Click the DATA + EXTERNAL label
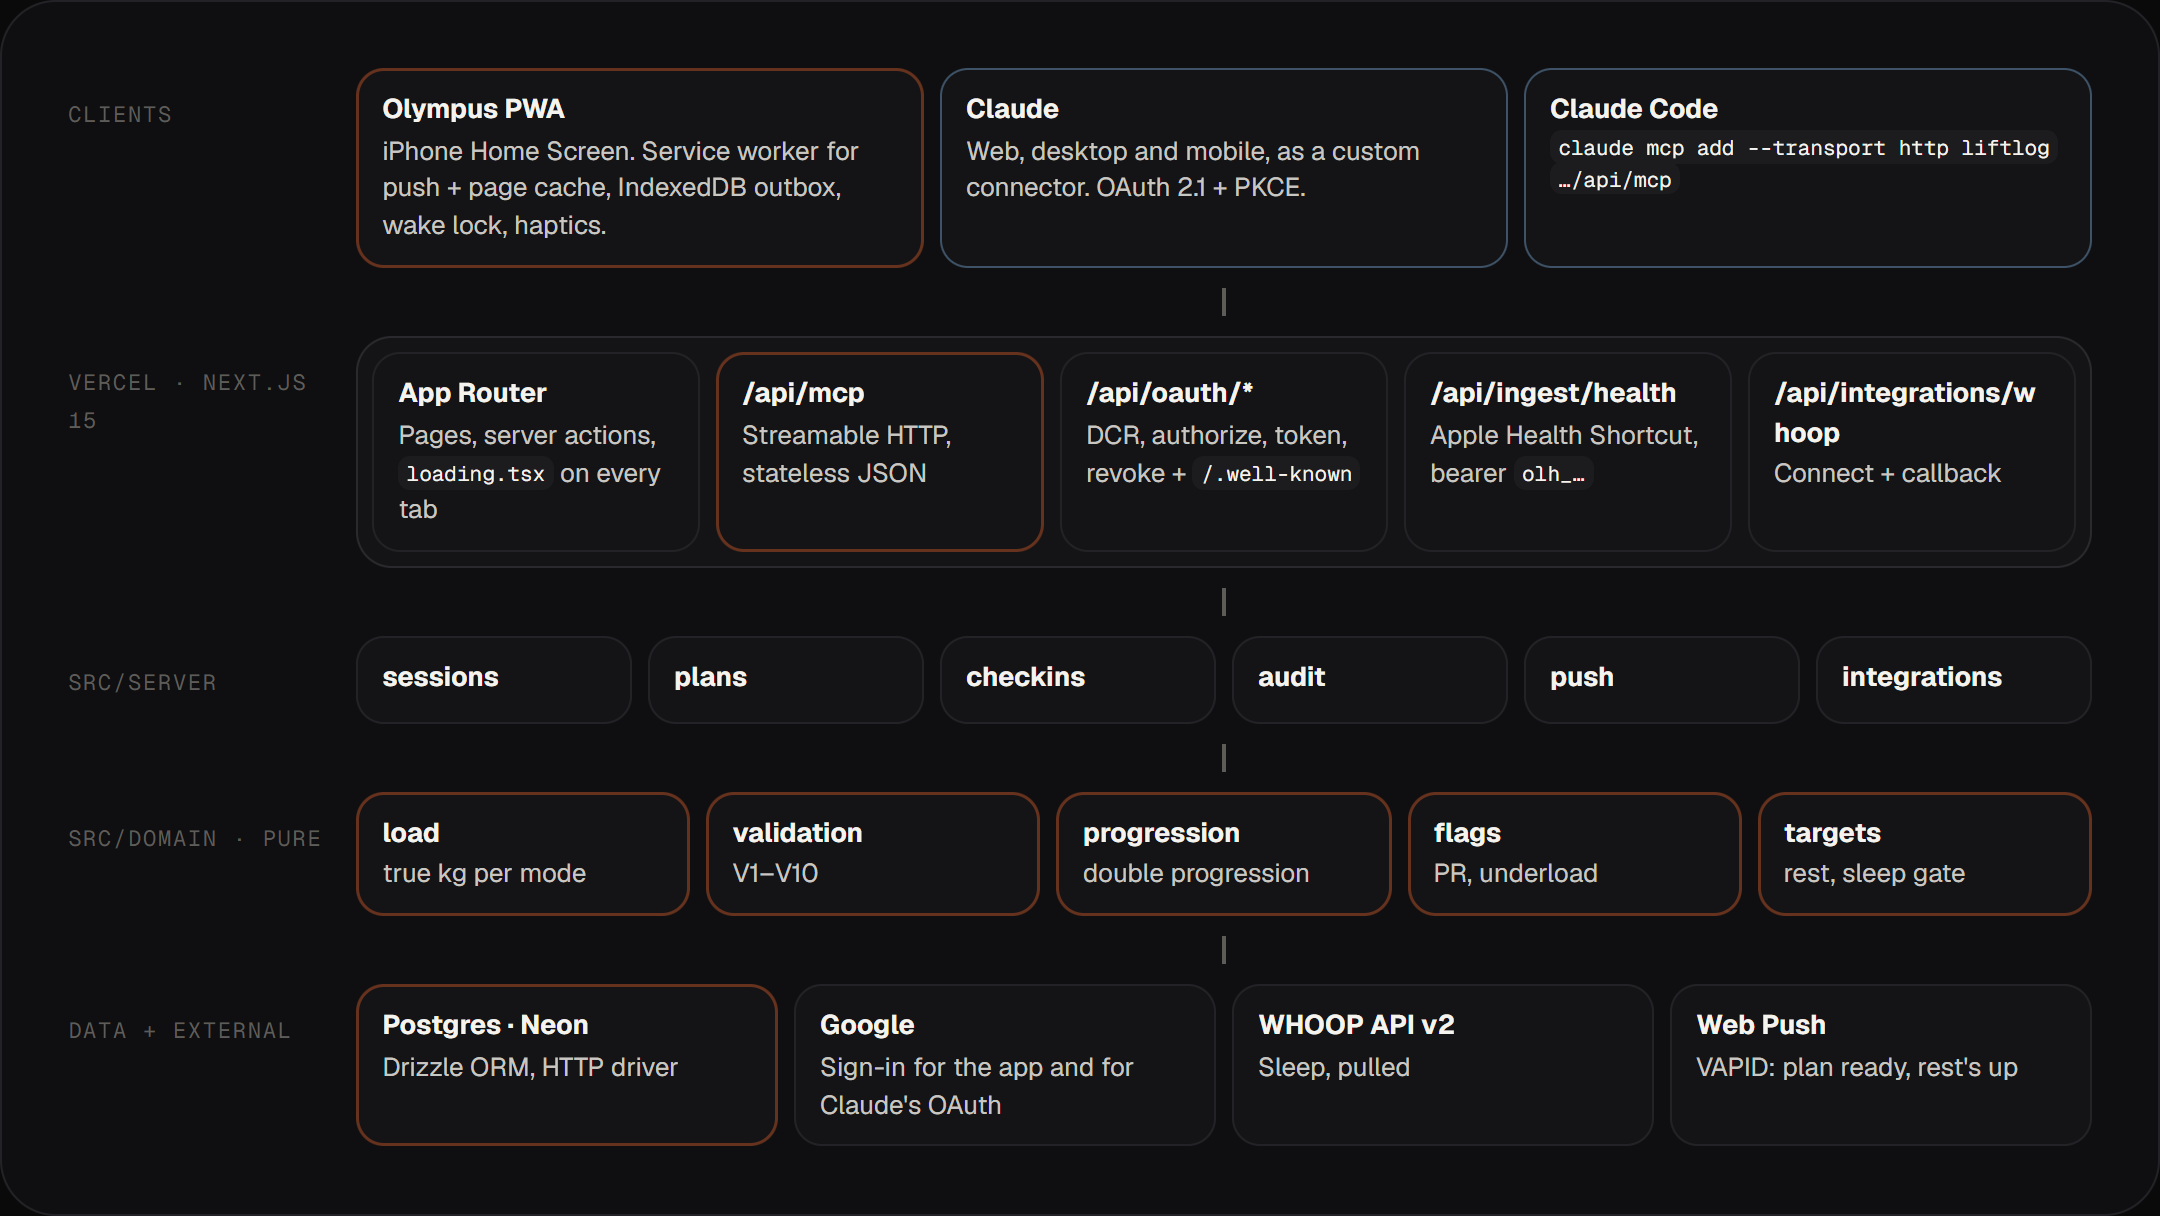Image resolution: width=2160 pixels, height=1216 pixels. [180, 1031]
